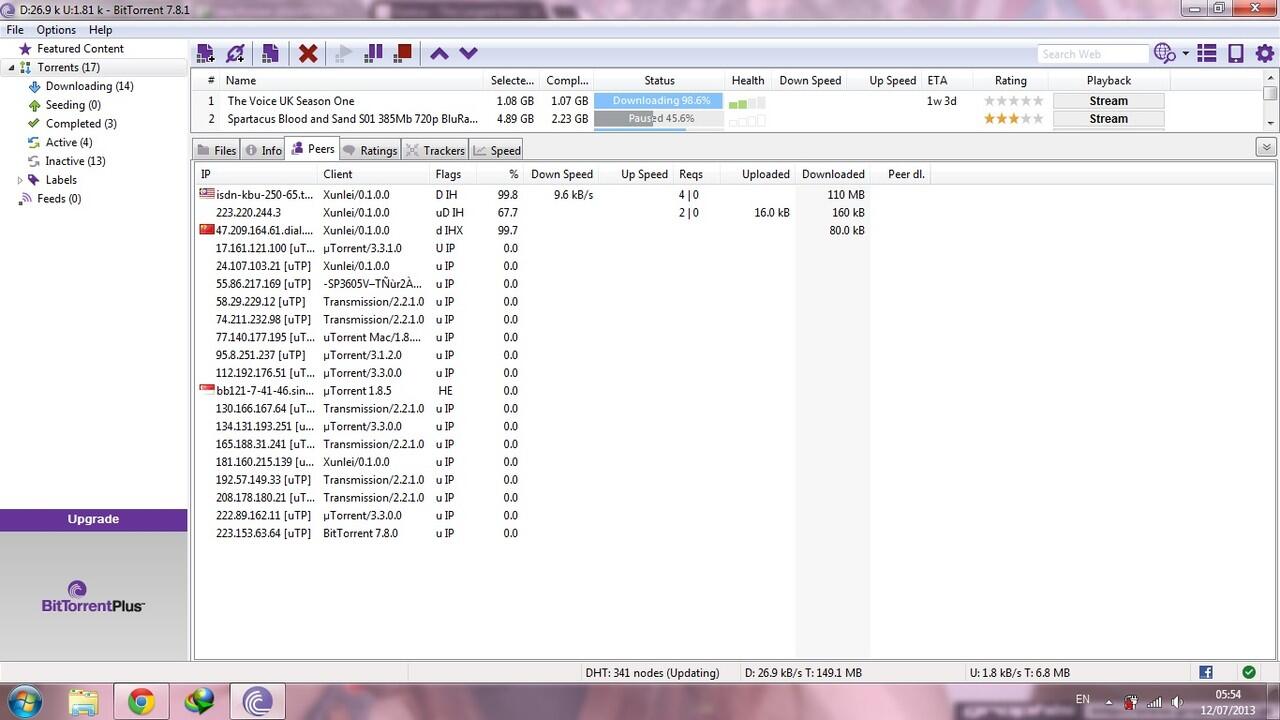Switch to the Files tab
1280x720 pixels.
tap(217, 150)
